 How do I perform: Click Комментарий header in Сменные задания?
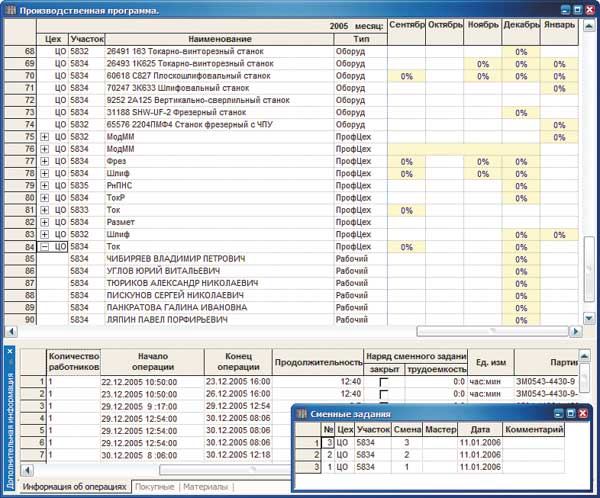(x=534, y=429)
